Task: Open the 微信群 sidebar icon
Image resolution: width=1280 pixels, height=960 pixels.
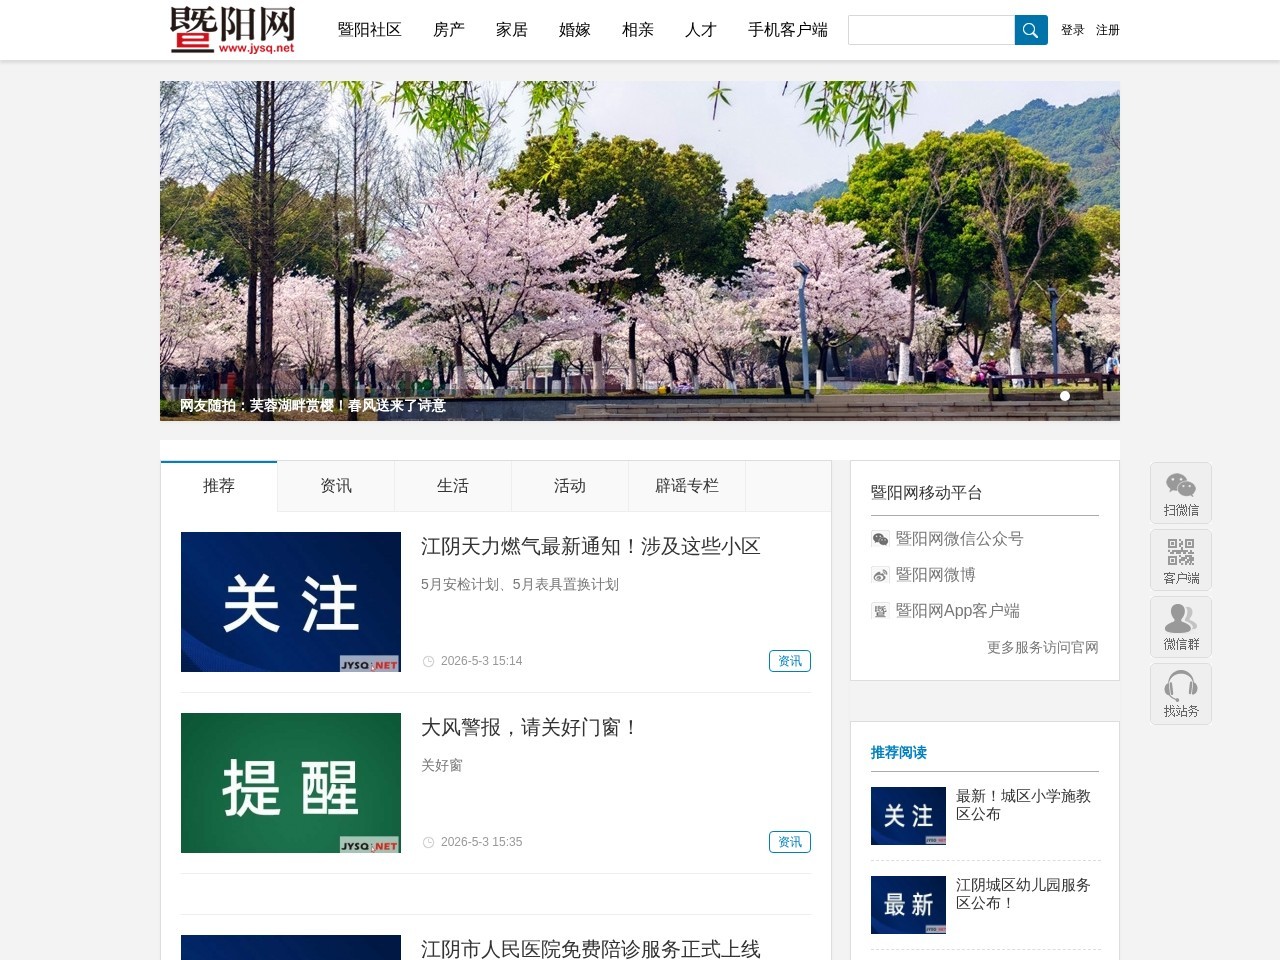Action: tap(1181, 627)
